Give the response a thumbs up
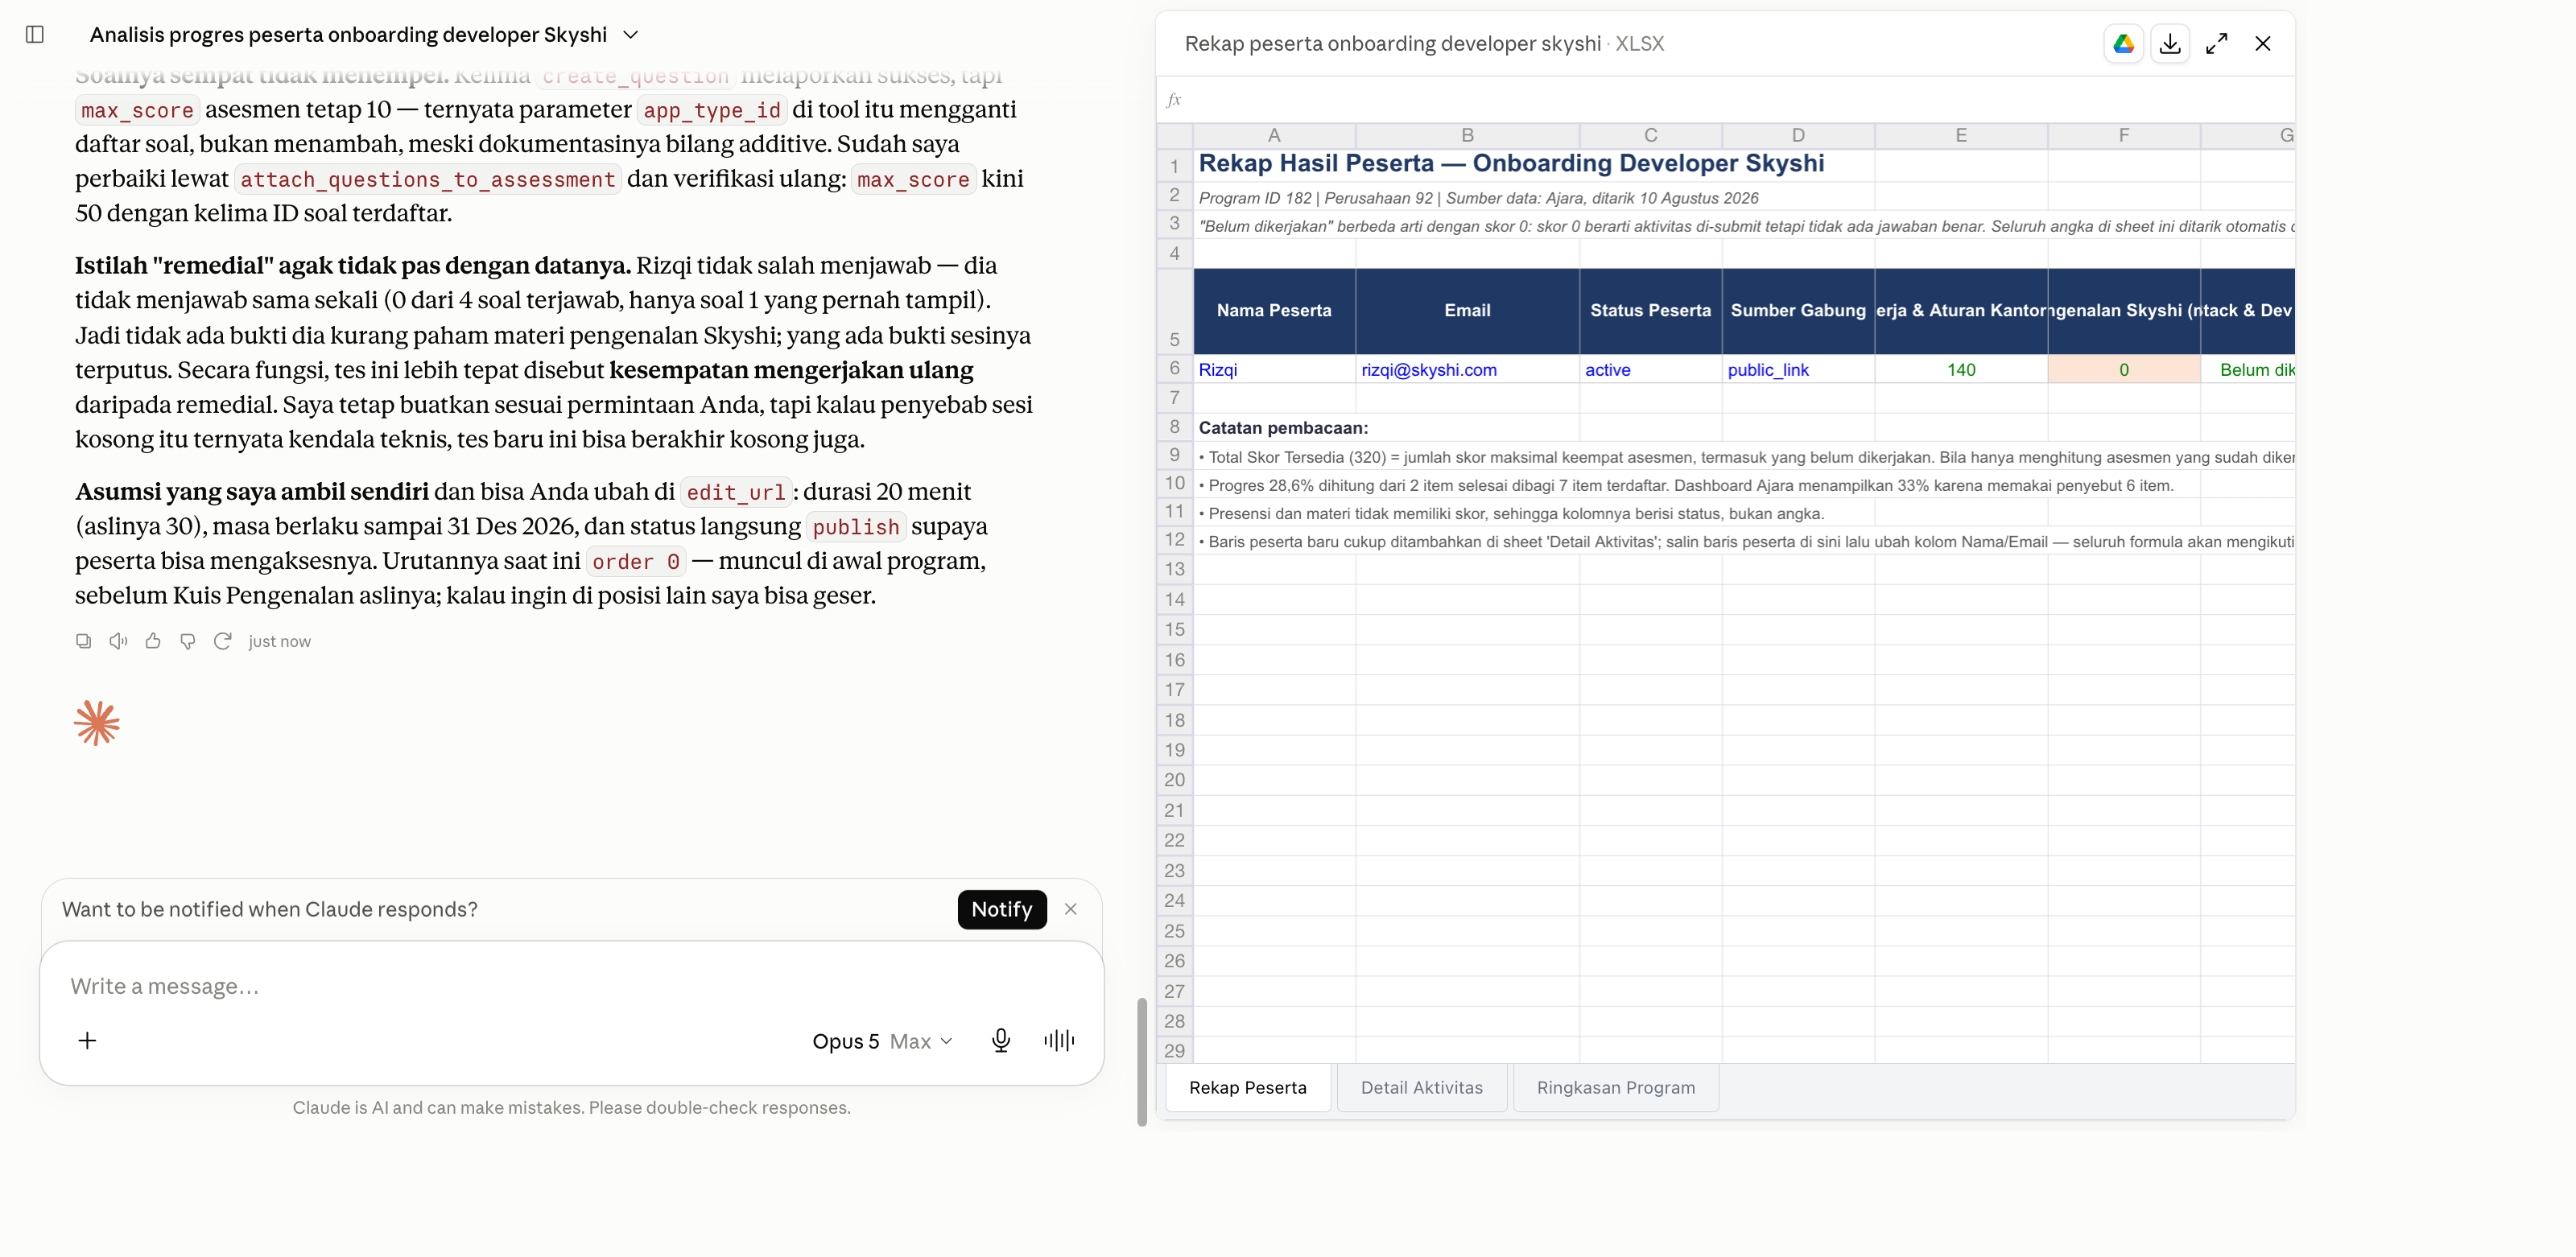Image resolution: width=2576 pixels, height=1257 pixels. pos(153,641)
